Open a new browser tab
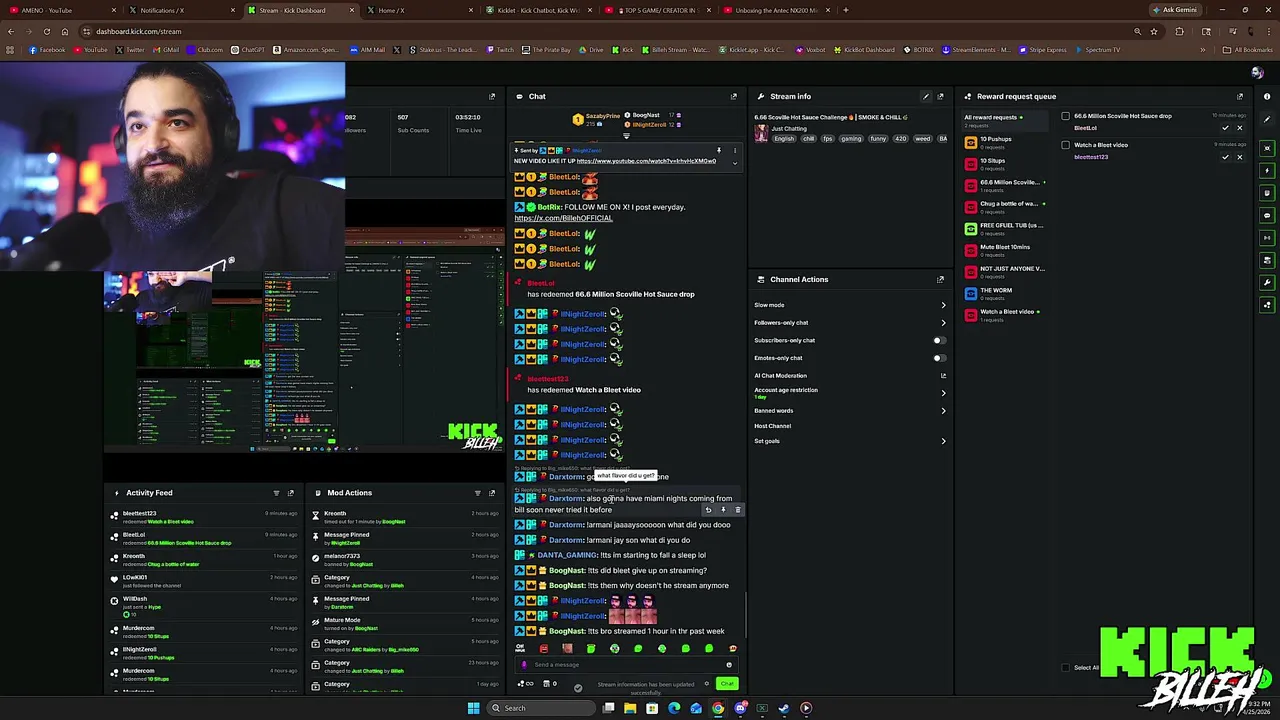This screenshot has height=720, width=1280. coord(846,10)
